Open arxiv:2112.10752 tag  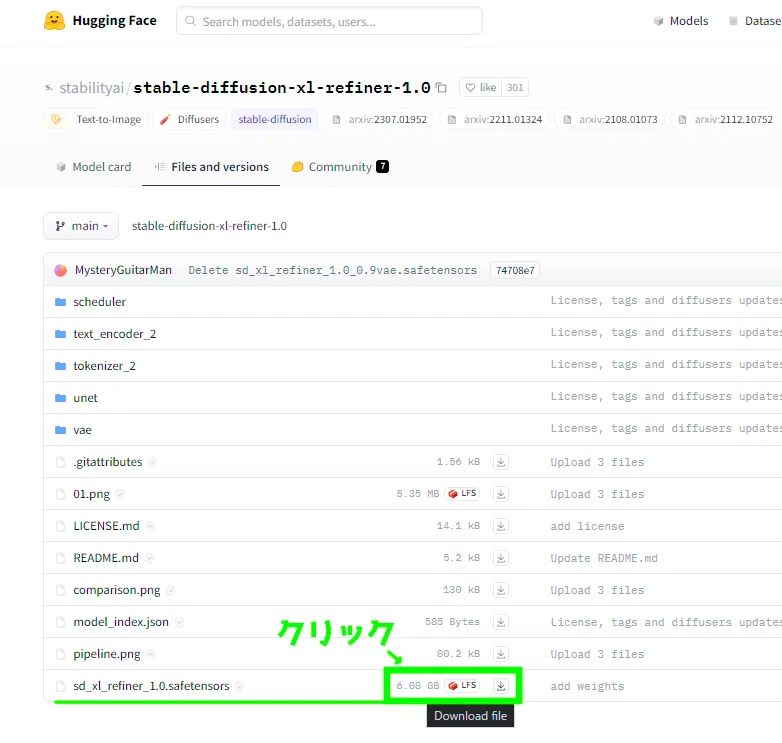[726, 120]
